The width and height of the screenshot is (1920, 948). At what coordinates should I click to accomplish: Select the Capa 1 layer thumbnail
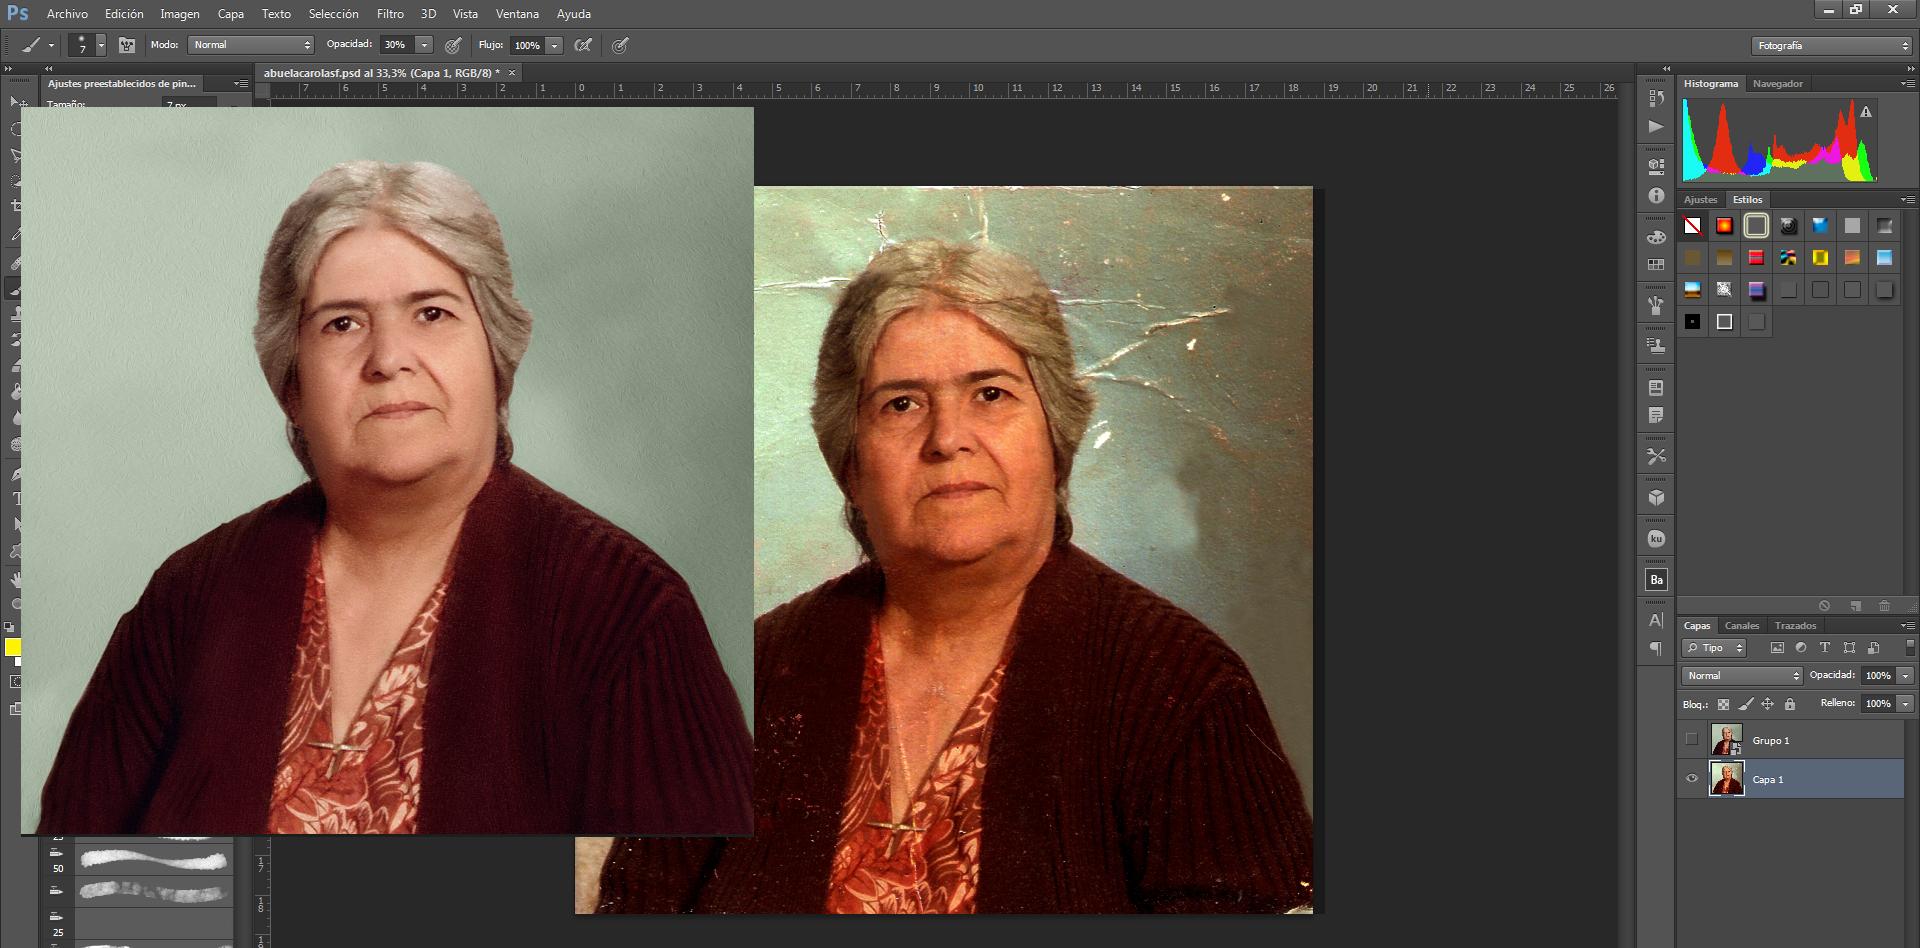point(1727,779)
